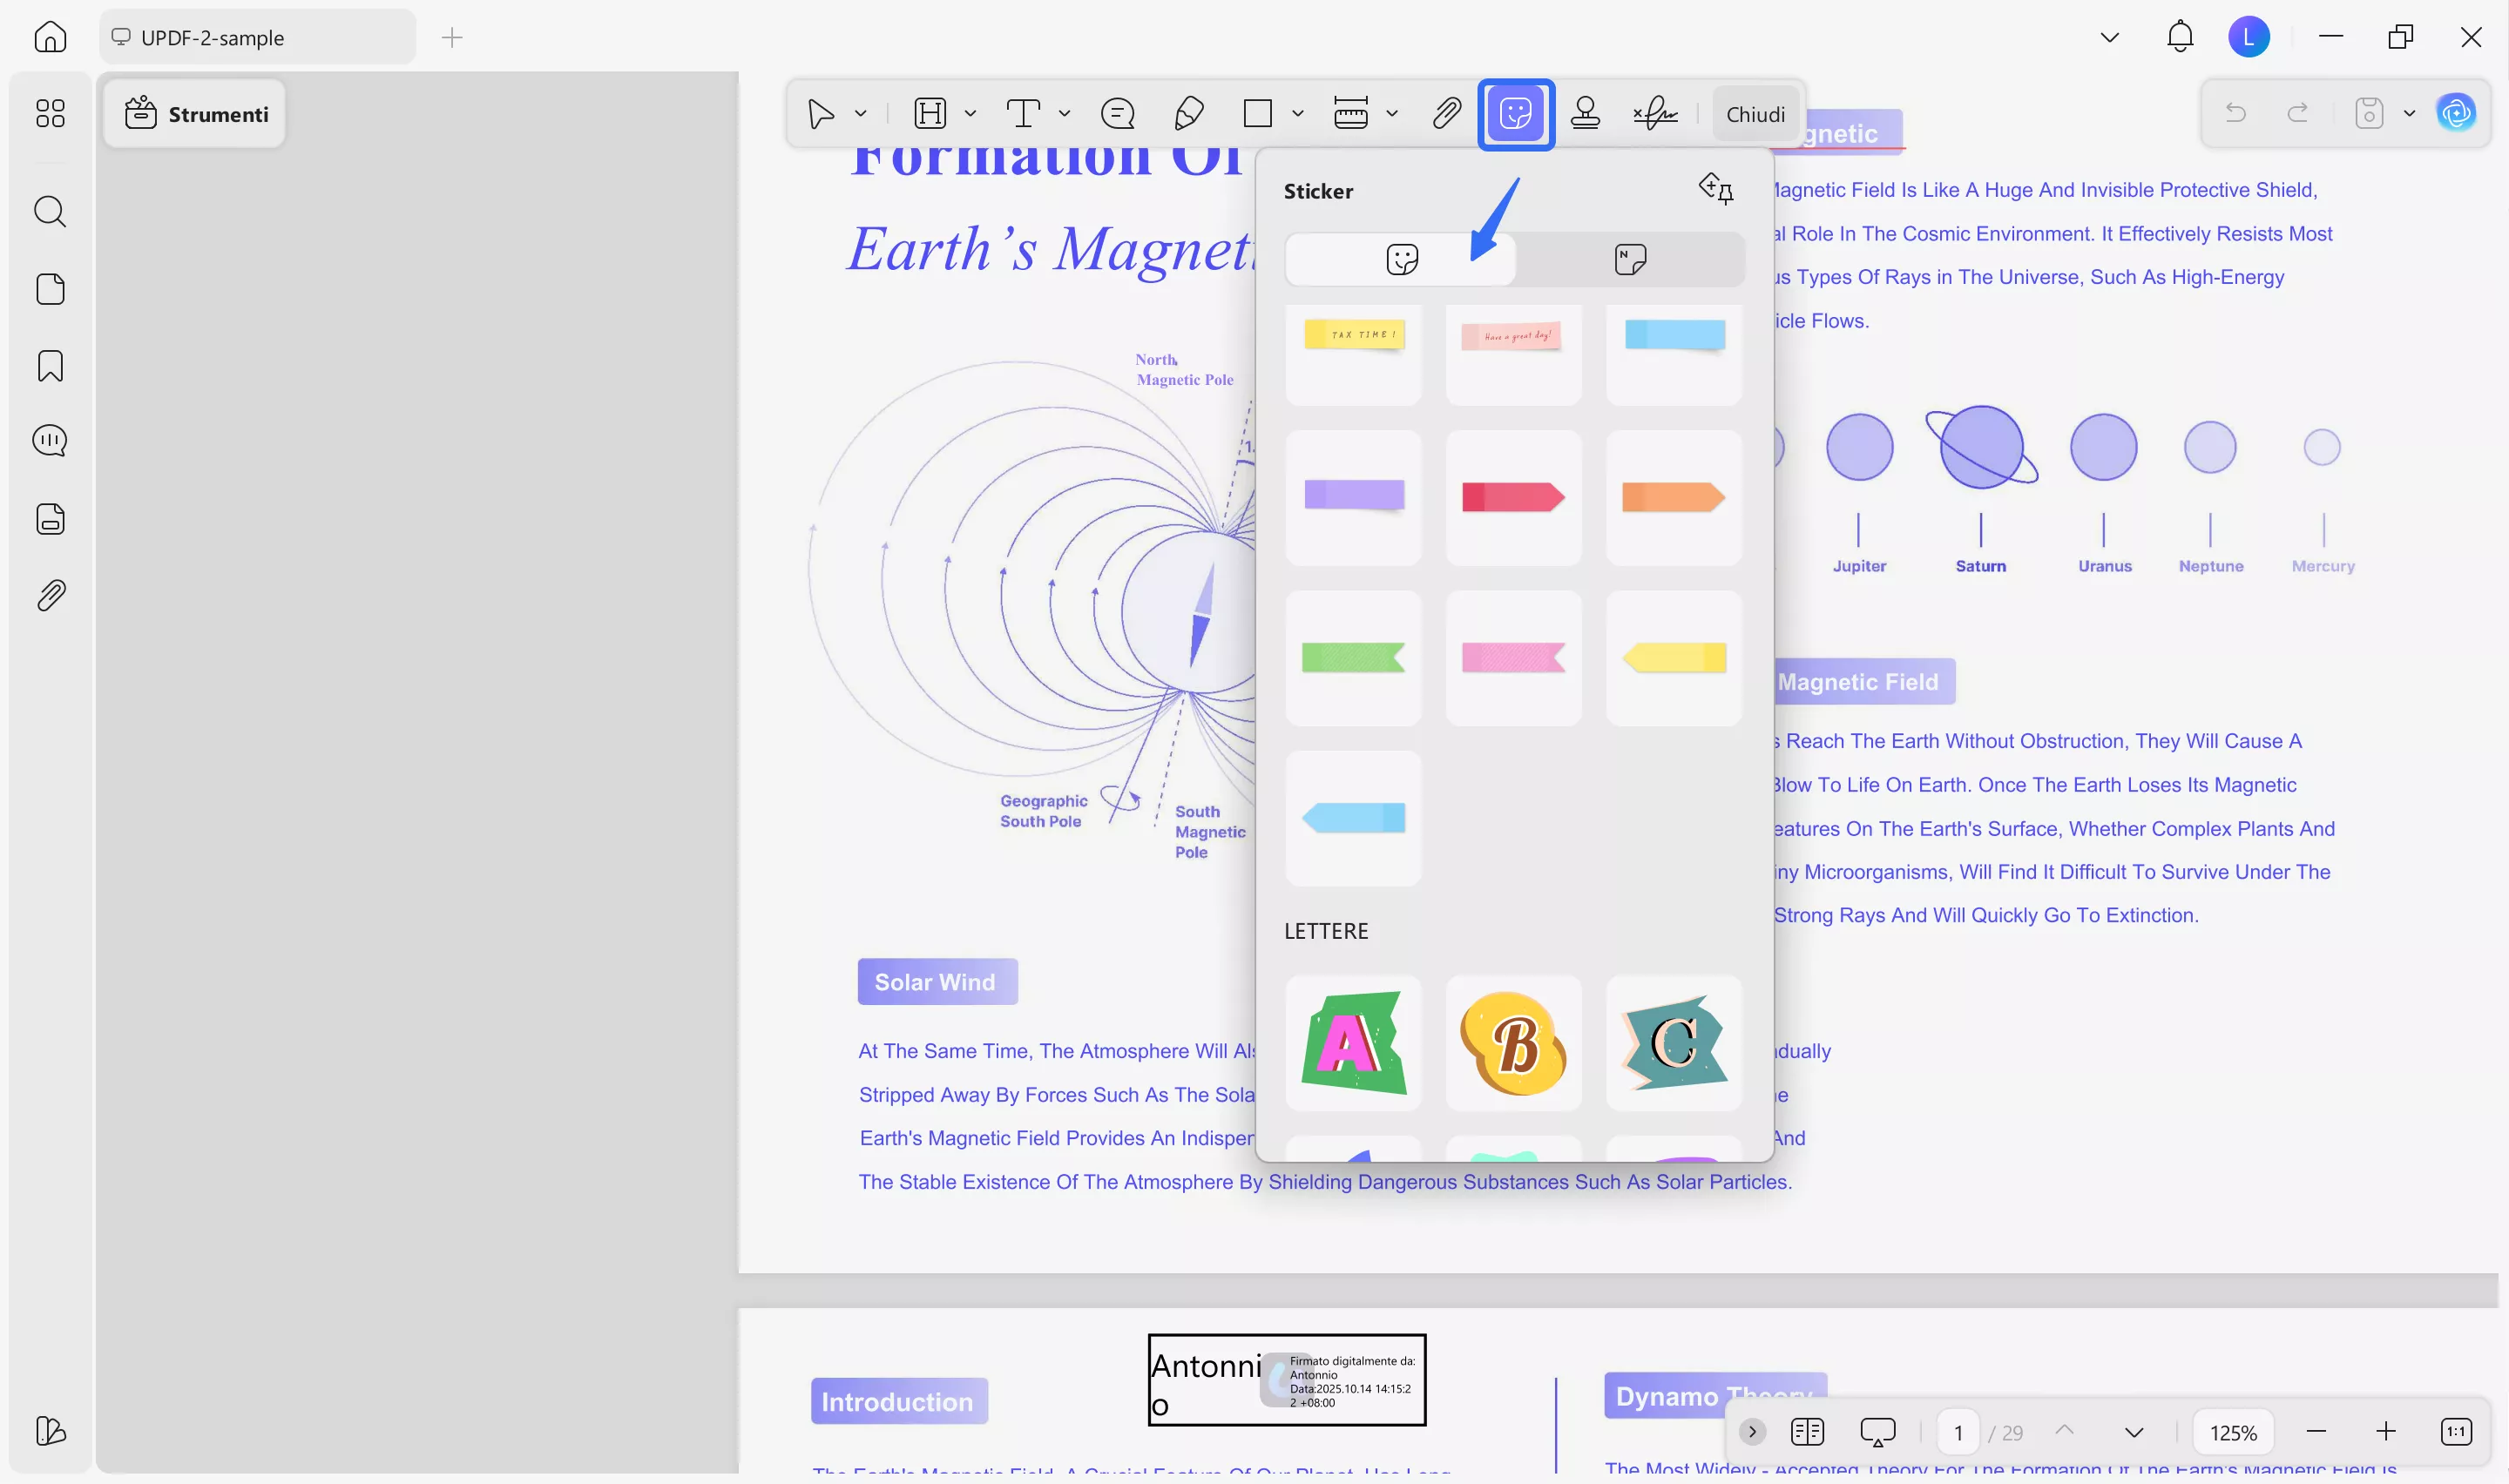
Task: Select the stamp tool in toolbar
Action: 1585,113
